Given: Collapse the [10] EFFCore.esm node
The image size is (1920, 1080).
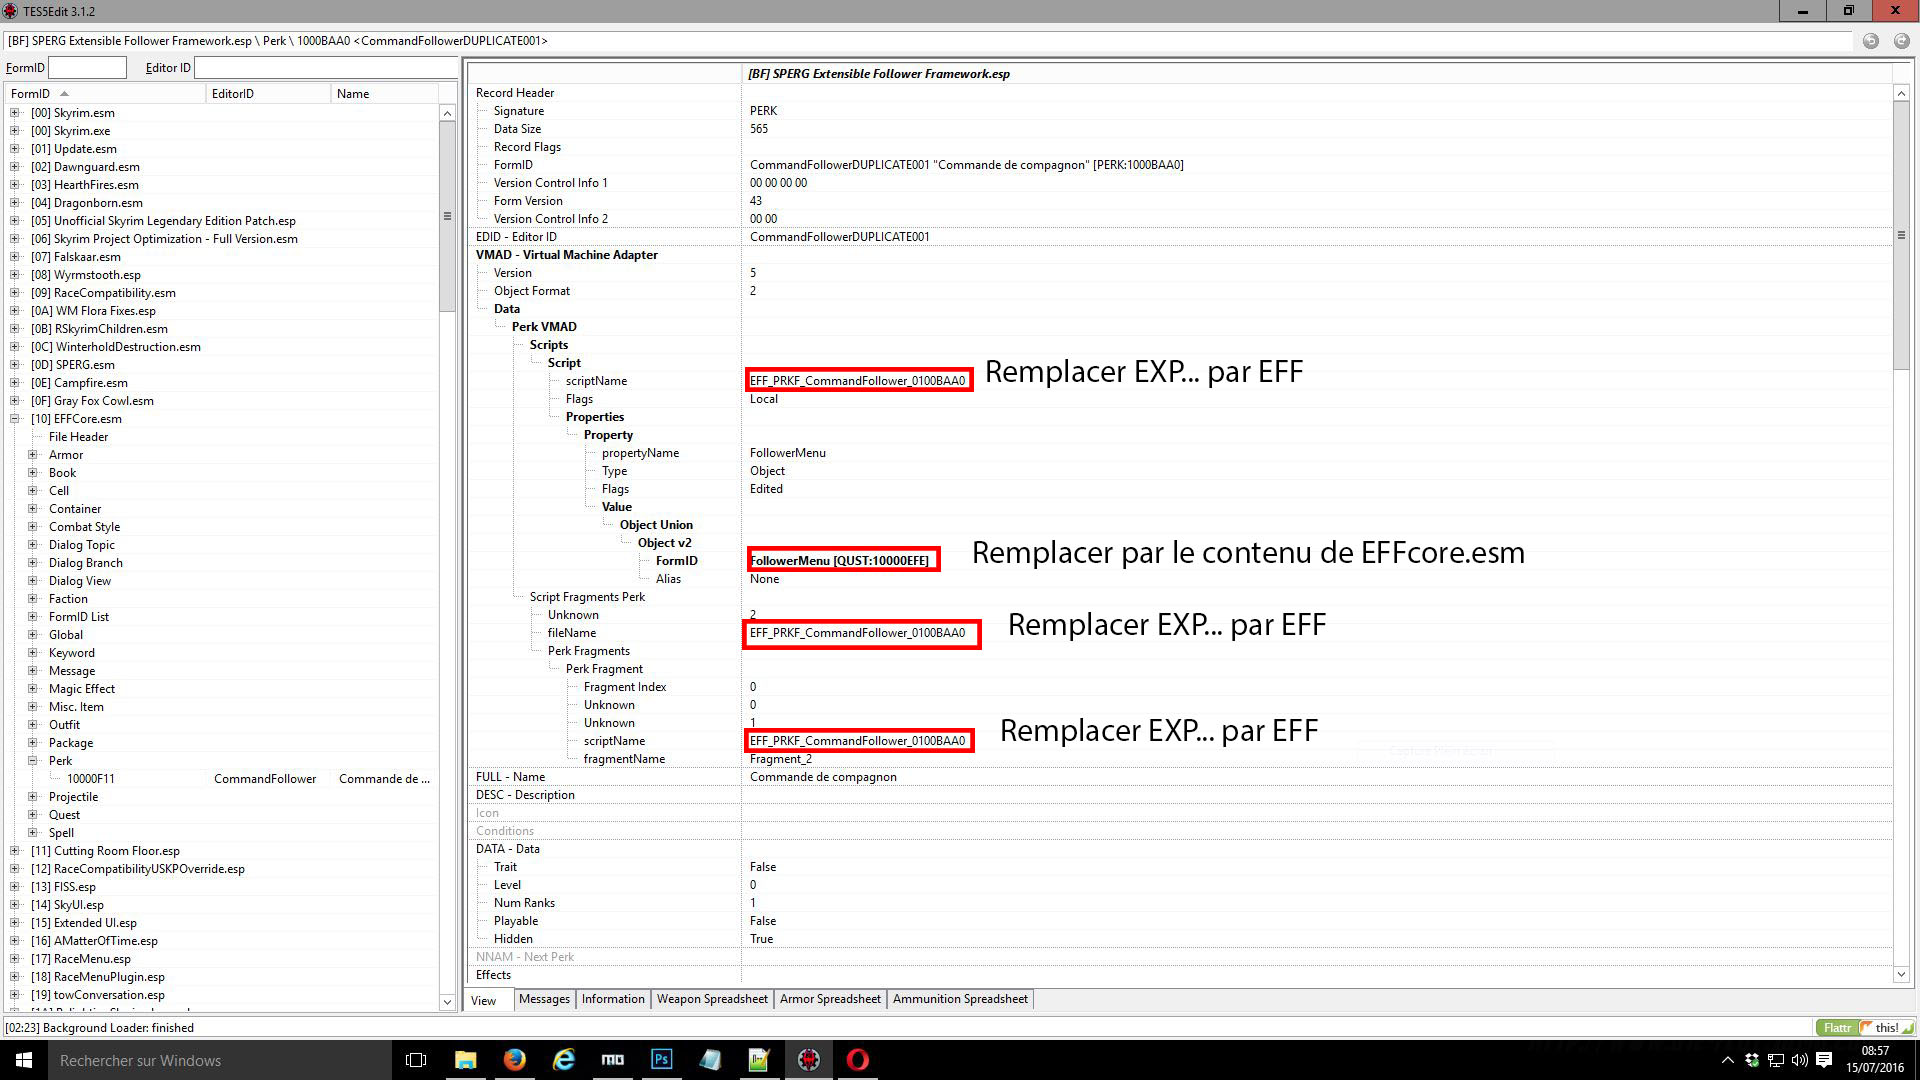Looking at the screenshot, I should [x=15, y=419].
